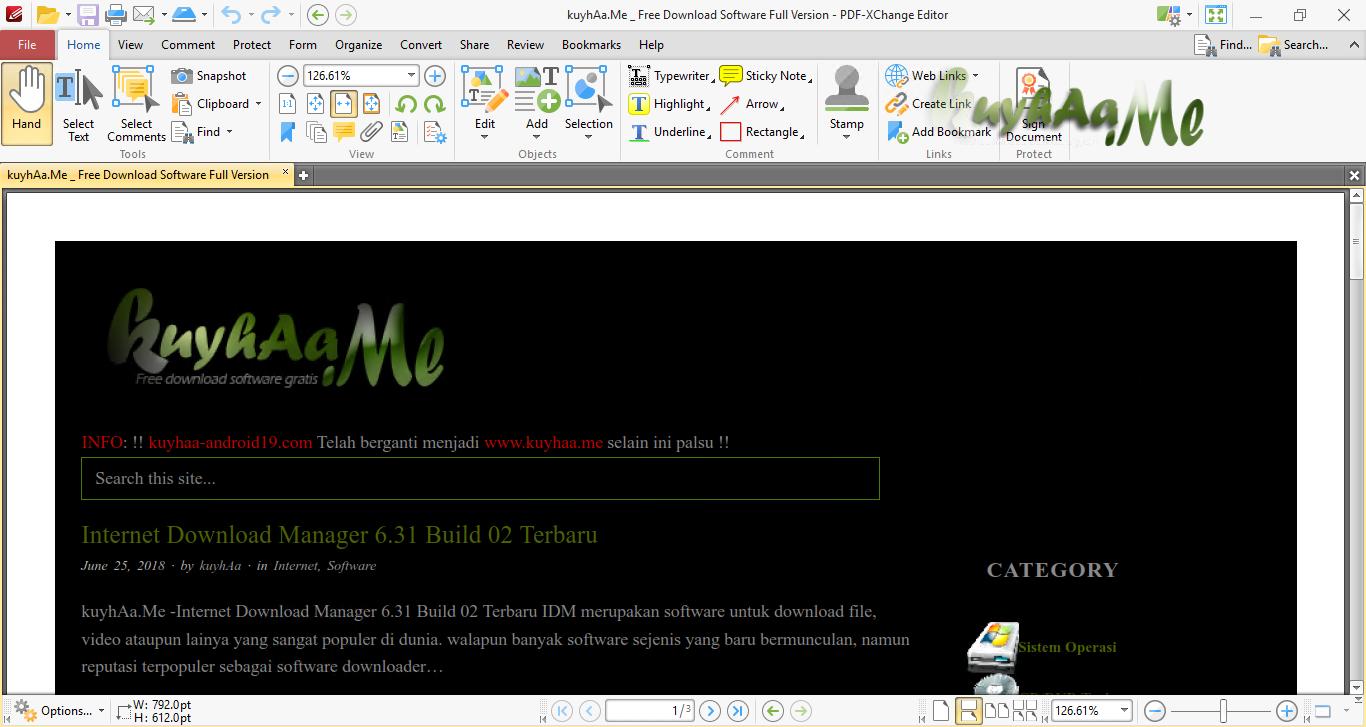Activate the Select Text tool
The image size is (1366, 727).
[x=78, y=104]
